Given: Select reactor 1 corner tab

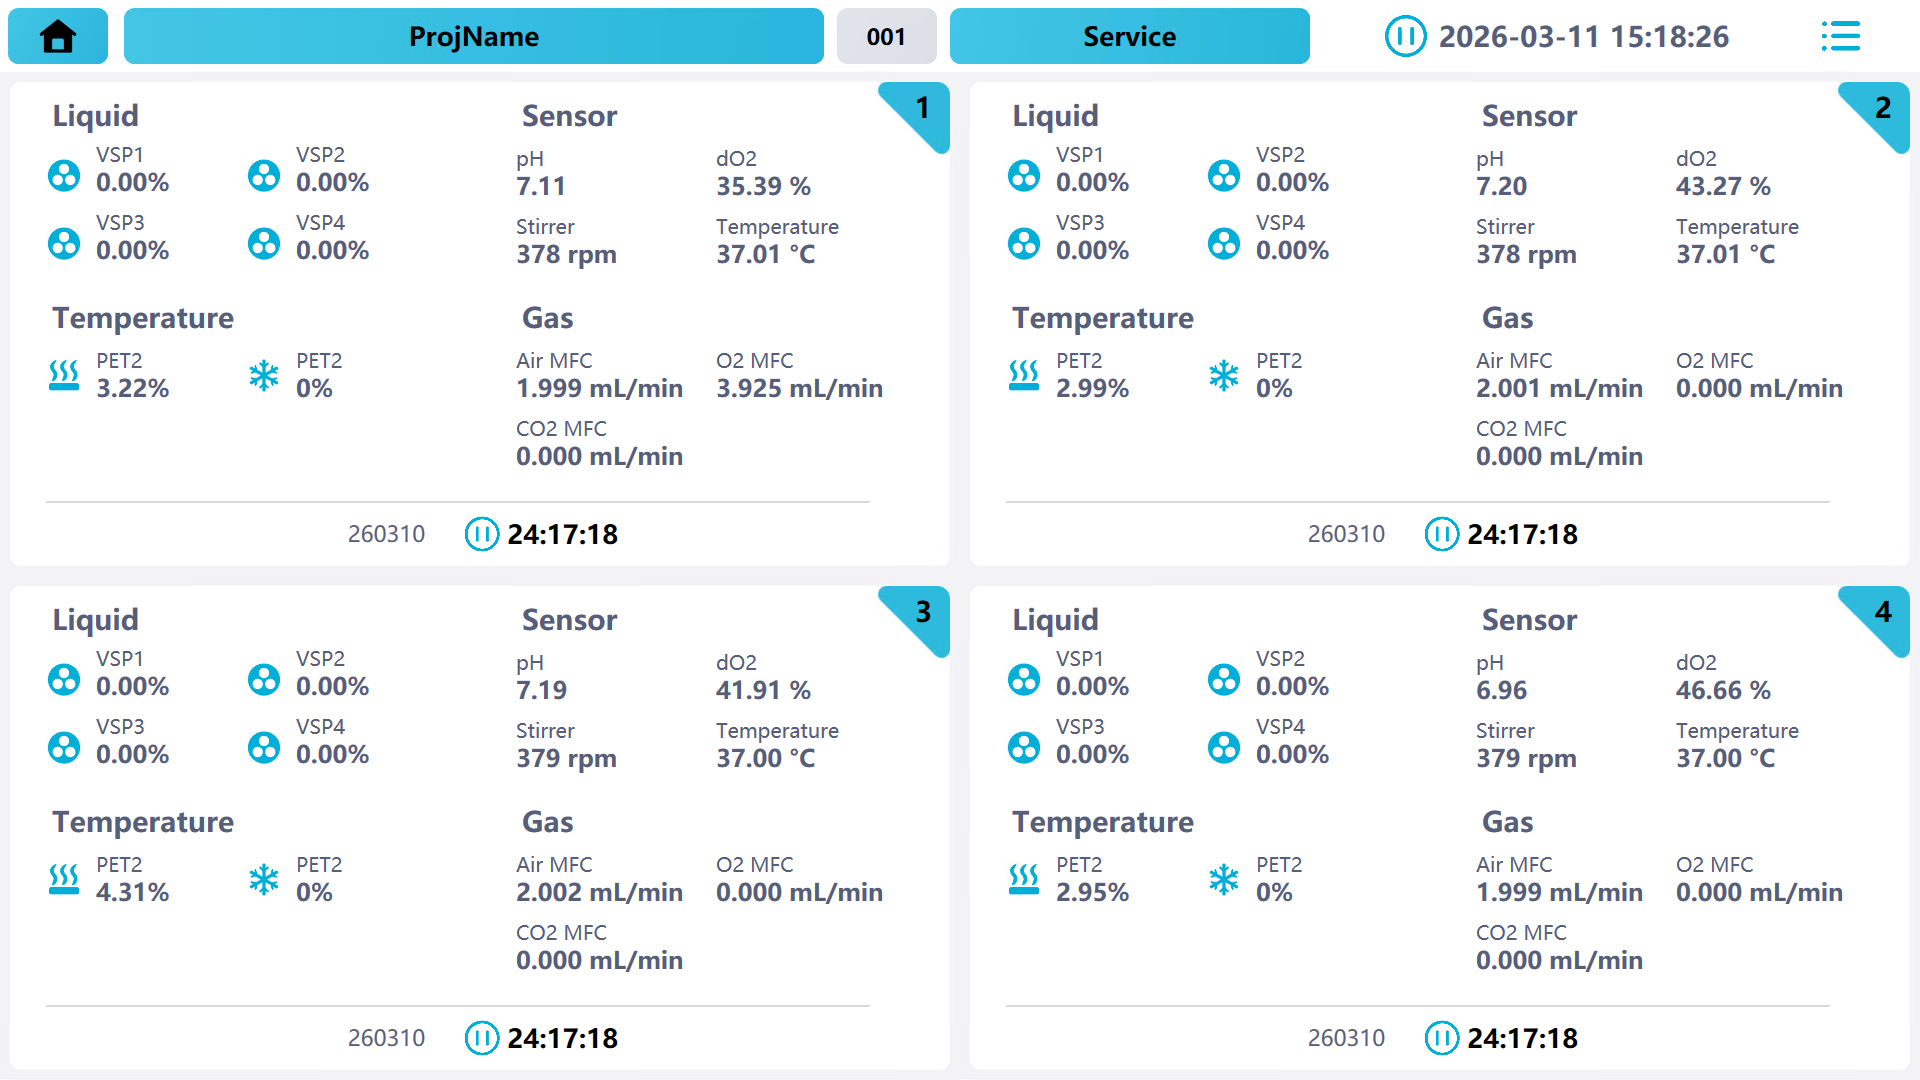Looking at the screenshot, I should pos(920,110).
